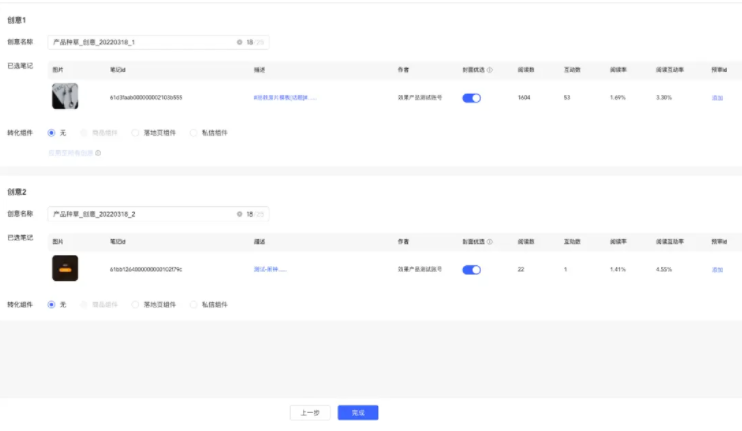Screen dimensions: 742x431
Task: Select the note id beginning 61bb1264
Action: [146, 269]
